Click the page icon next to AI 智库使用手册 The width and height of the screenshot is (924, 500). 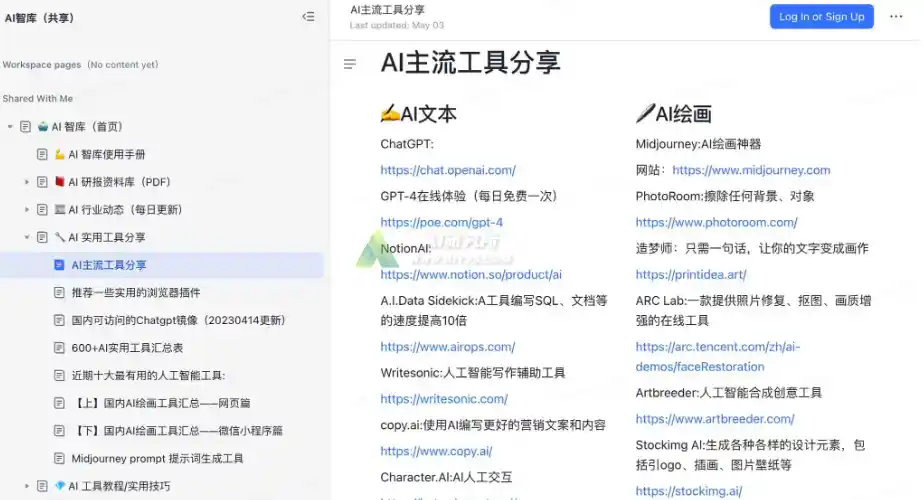coord(42,154)
